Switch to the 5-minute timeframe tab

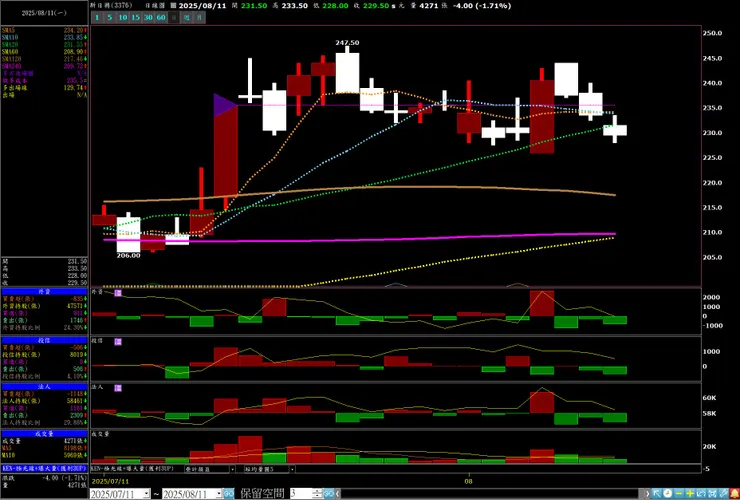click(109, 17)
